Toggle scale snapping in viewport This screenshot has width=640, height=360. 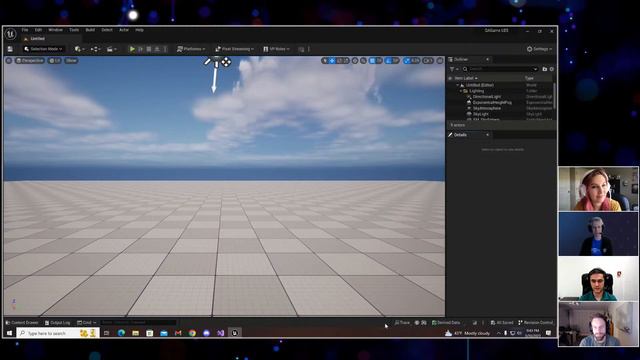[x=407, y=60]
